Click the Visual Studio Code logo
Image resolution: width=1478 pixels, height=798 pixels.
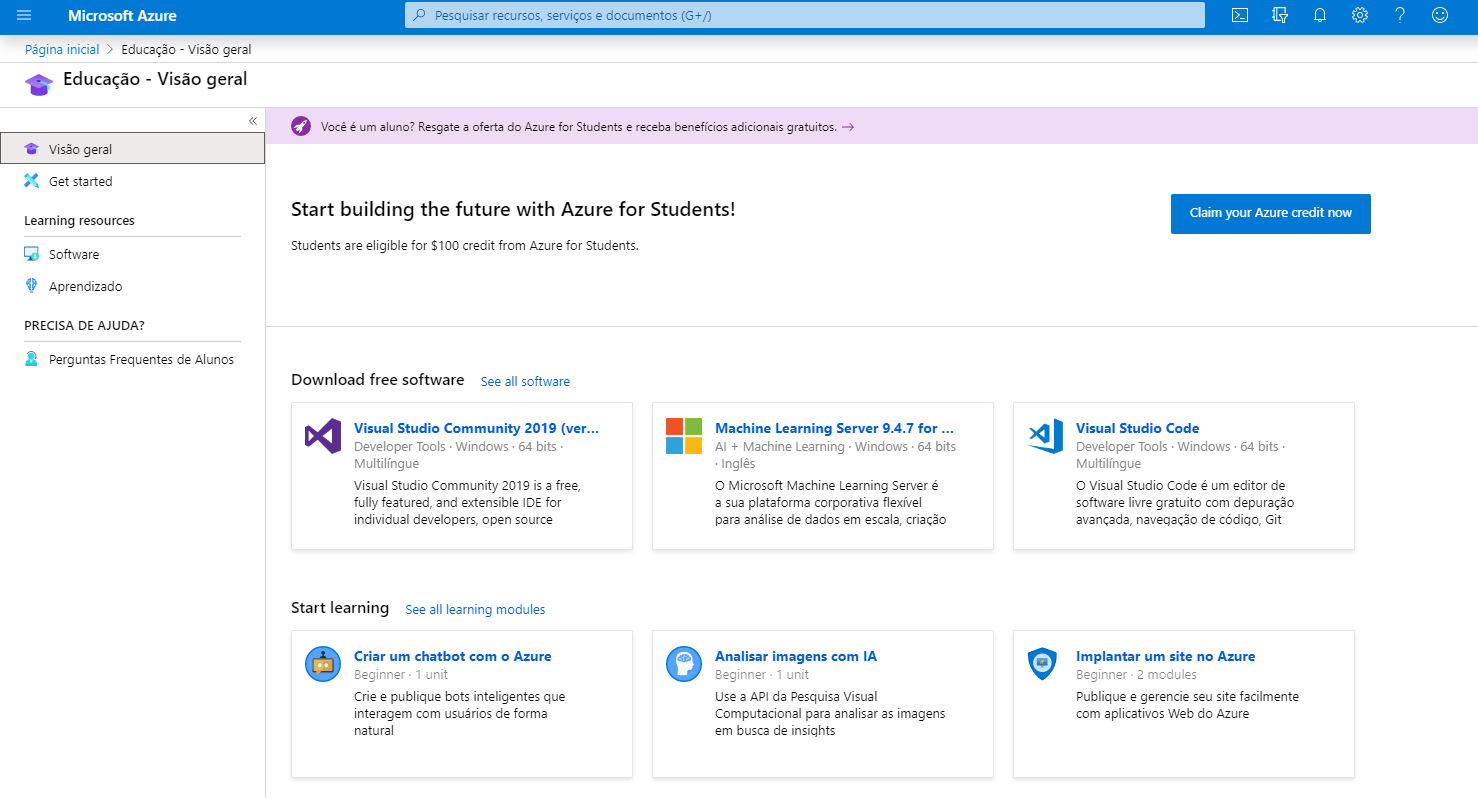point(1045,437)
